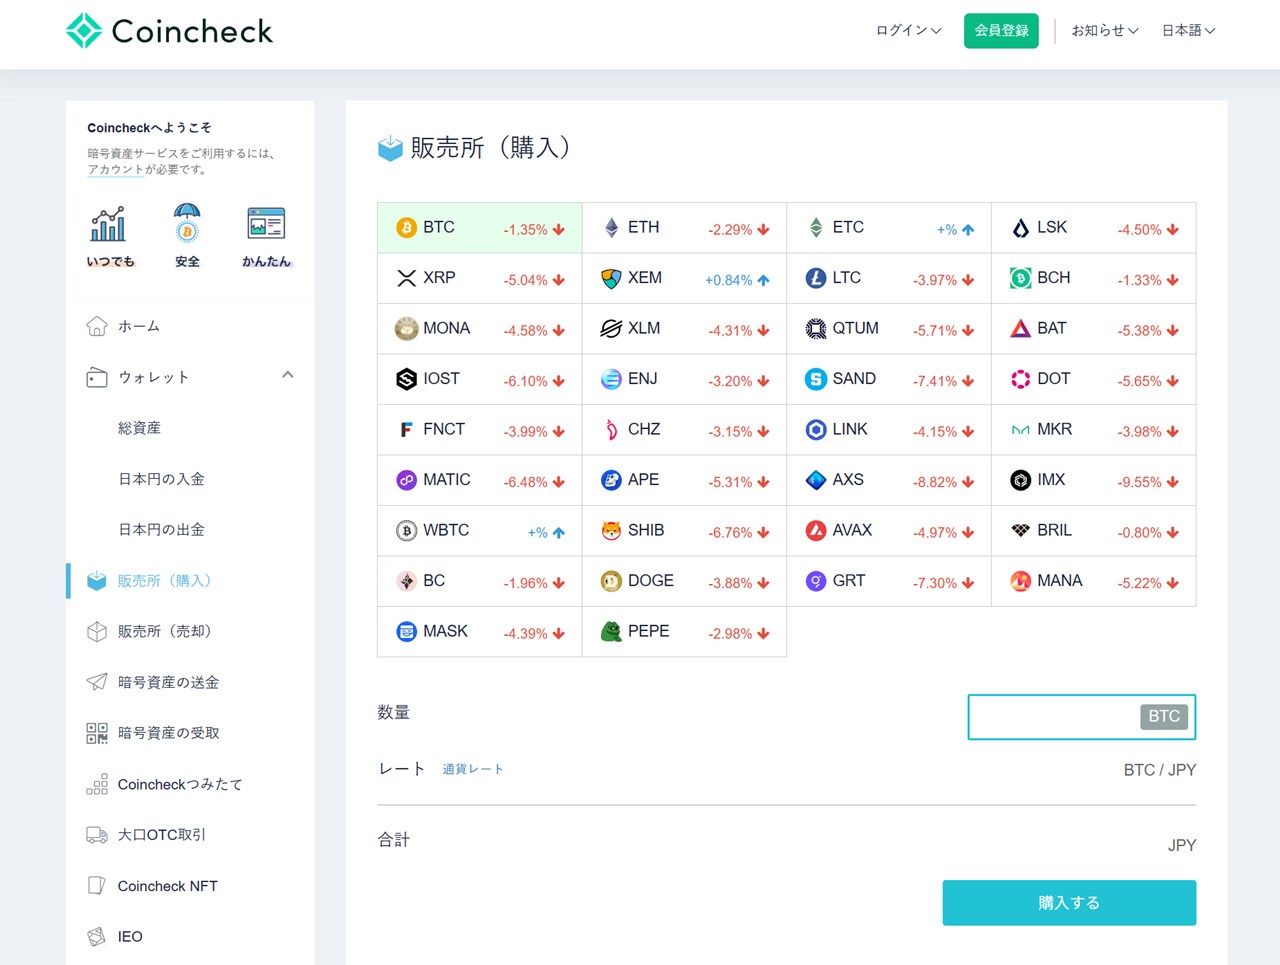Select the MKR cell
Screen dimensions: 1280x965
tap(1094, 430)
